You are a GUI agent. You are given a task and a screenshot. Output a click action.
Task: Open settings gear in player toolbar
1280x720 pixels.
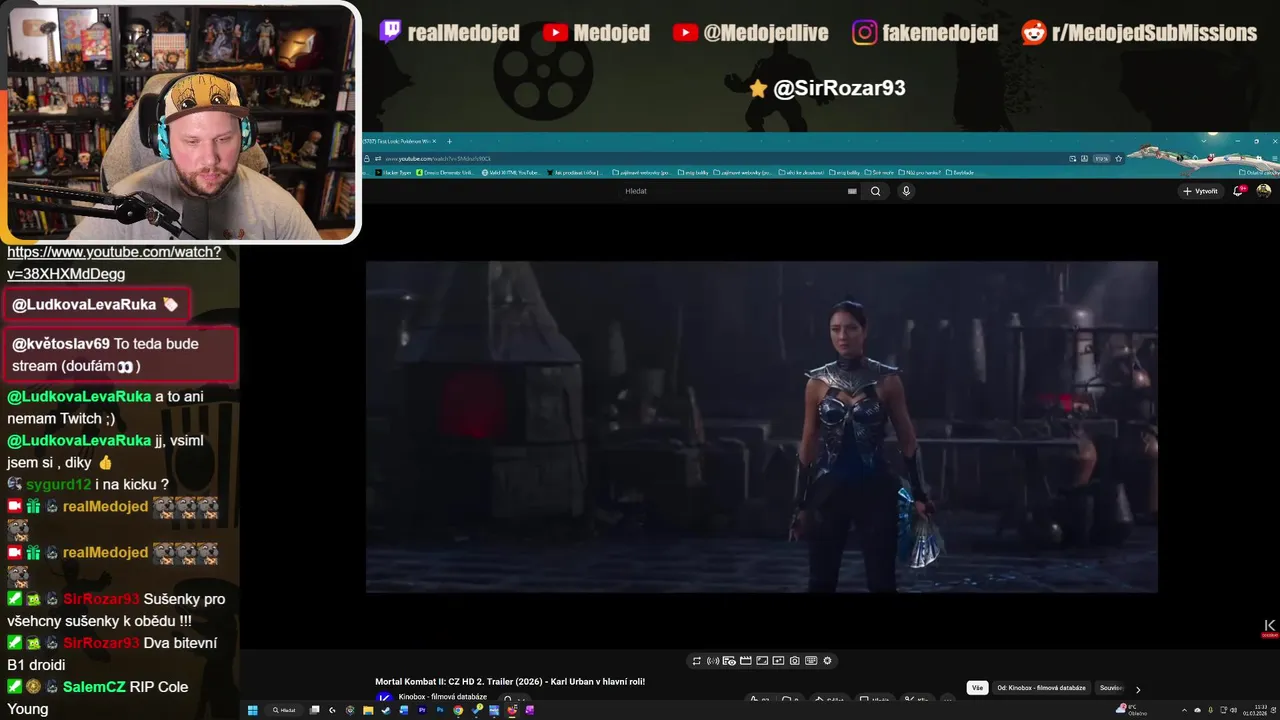827,660
